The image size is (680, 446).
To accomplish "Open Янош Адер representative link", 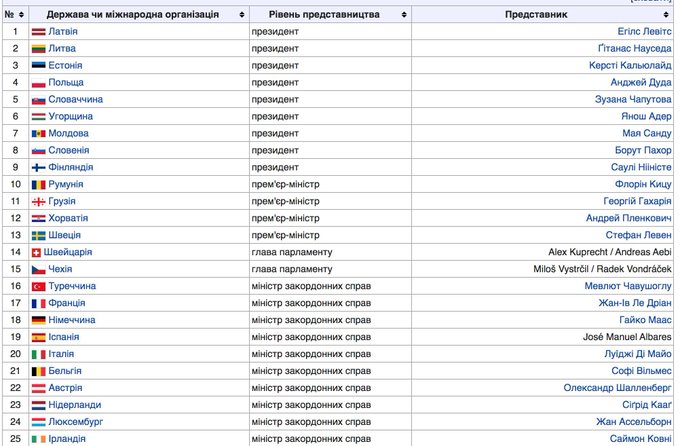I will 646,116.
